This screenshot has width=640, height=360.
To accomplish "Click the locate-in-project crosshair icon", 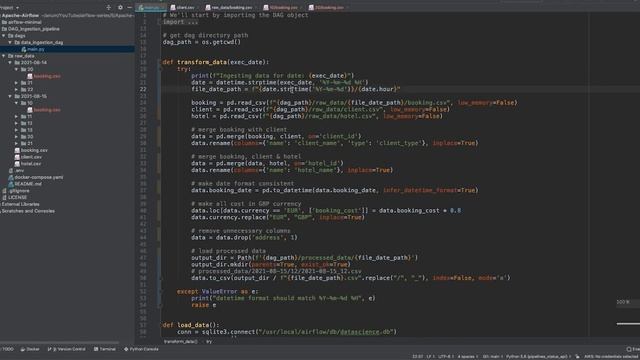I will pos(108,7).
